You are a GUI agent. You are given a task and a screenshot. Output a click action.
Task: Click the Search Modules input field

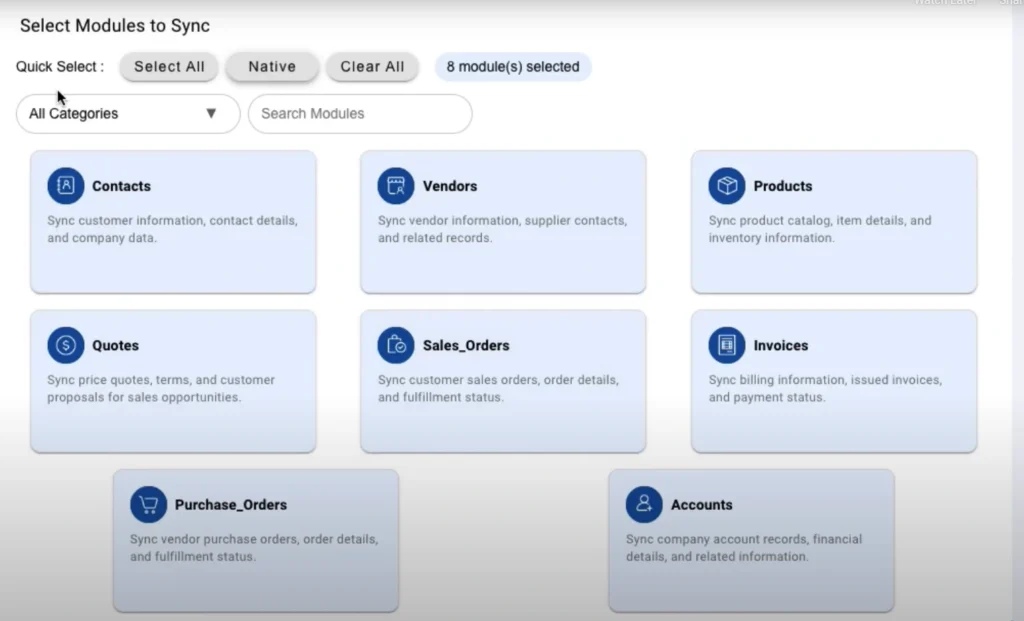click(360, 113)
